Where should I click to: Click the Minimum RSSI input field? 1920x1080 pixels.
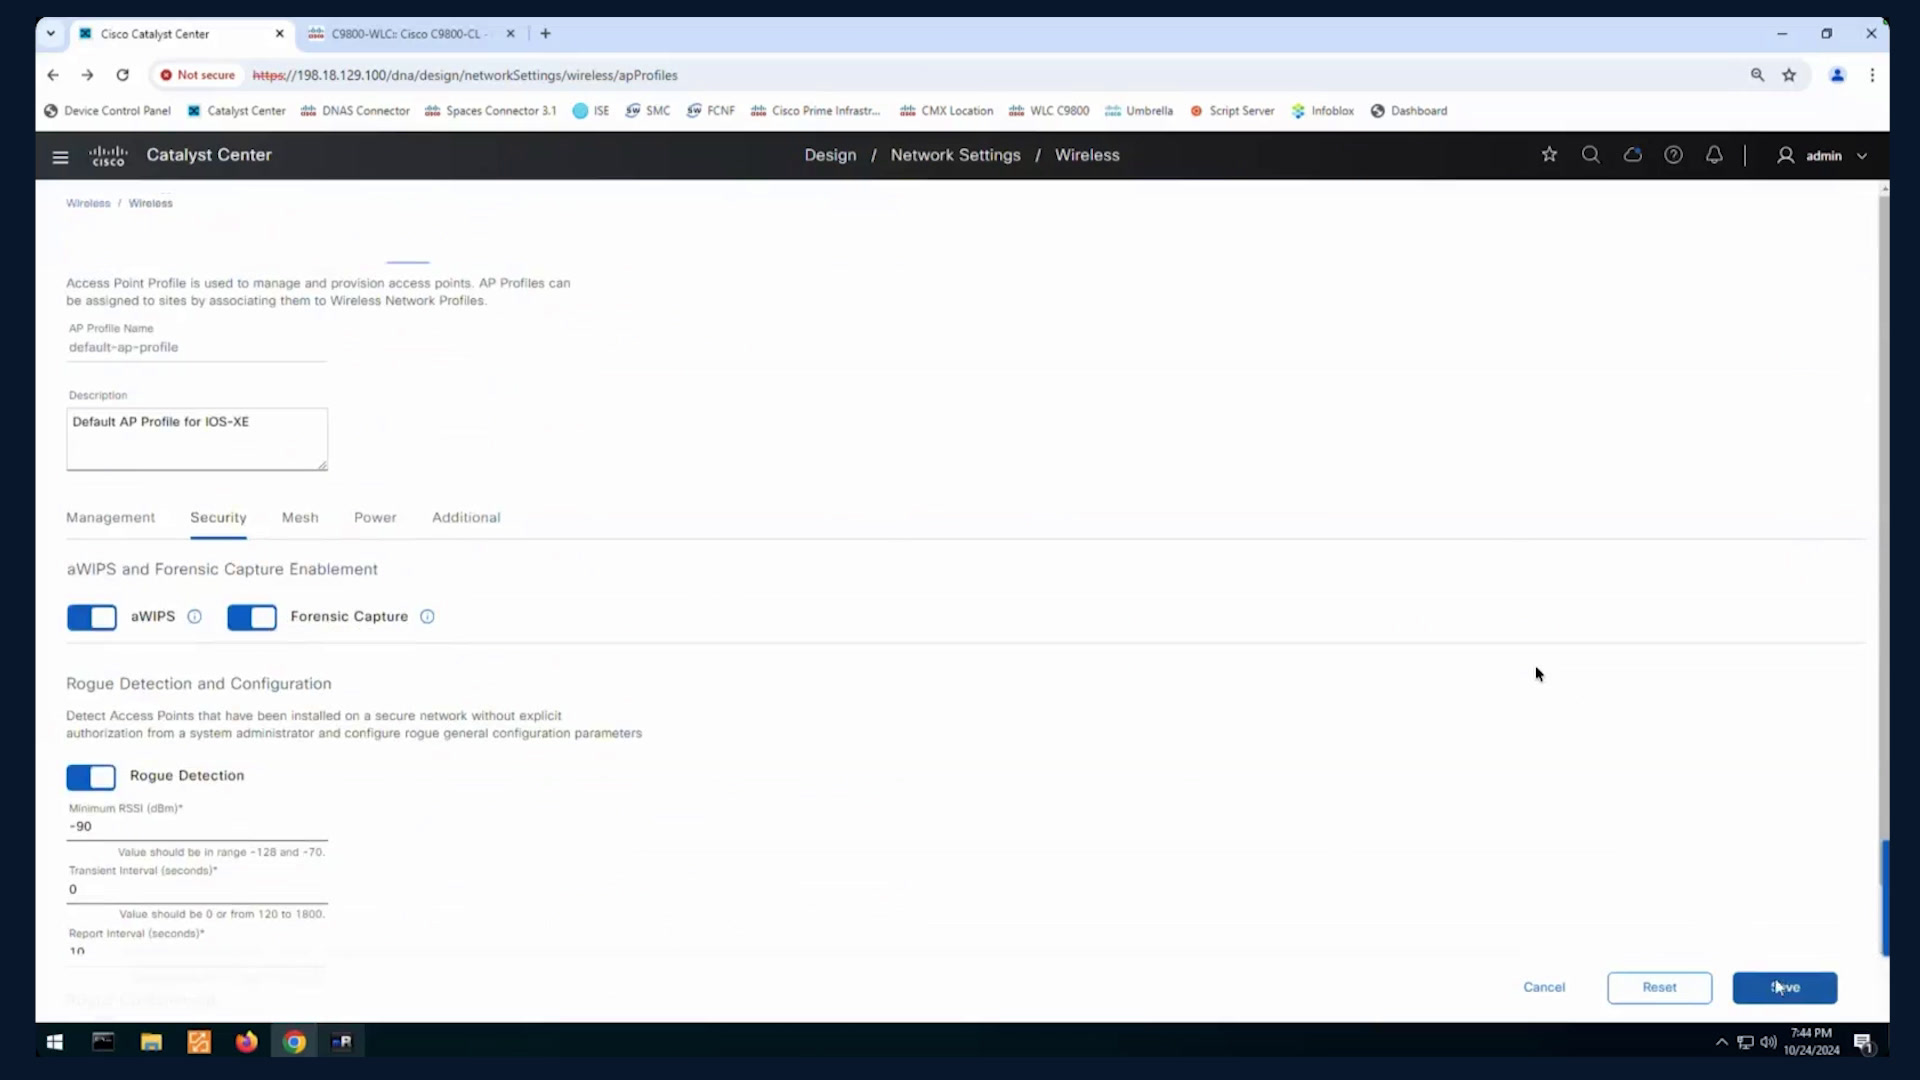(197, 827)
